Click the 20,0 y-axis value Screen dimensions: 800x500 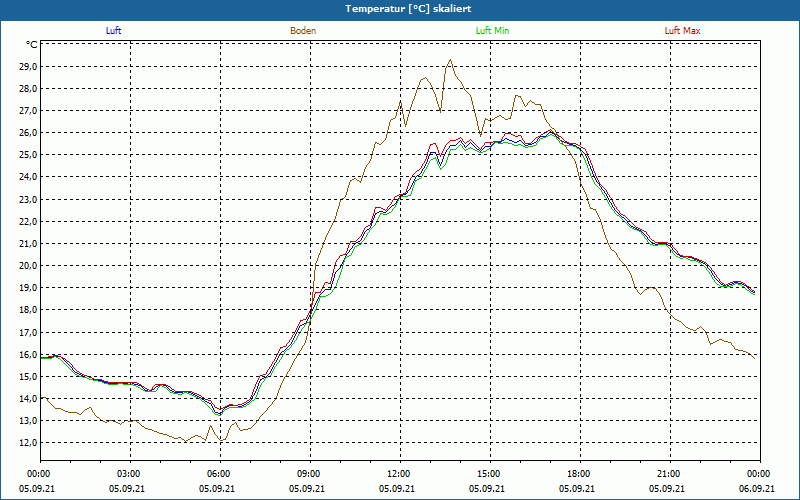pyautogui.click(x=28, y=266)
